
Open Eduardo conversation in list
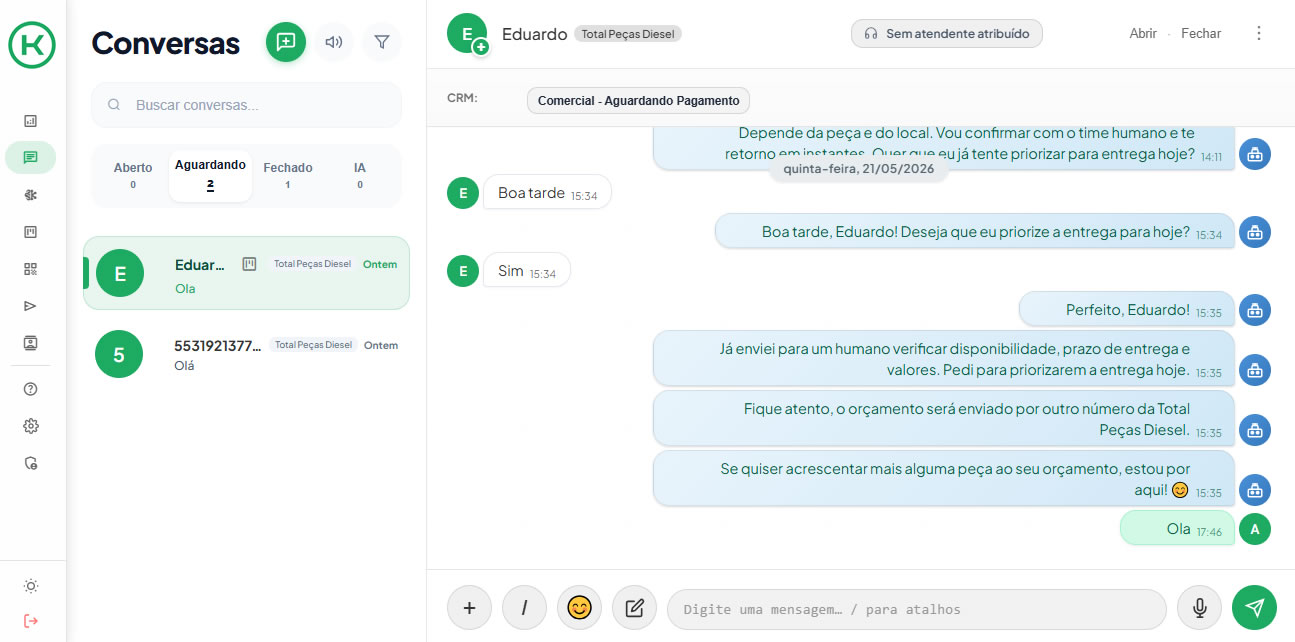pyautogui.click(x=246, y=273)
